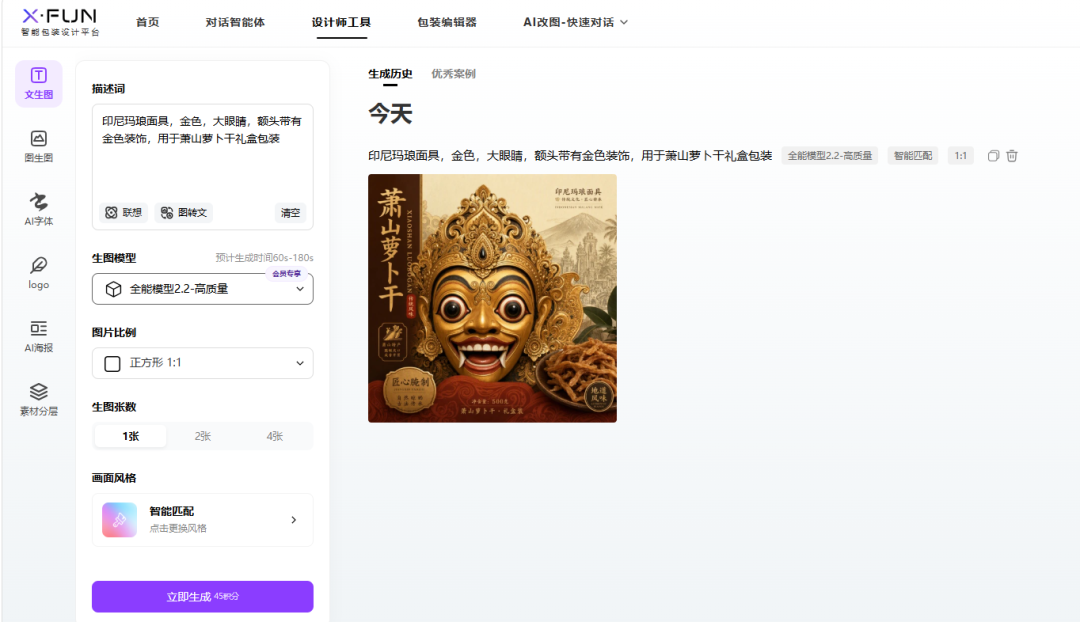Image resolution: width=1080 pixels, height=622 pixels.
Task: Open the 设计师工具 menu item
Action: (x=341, y=22)
